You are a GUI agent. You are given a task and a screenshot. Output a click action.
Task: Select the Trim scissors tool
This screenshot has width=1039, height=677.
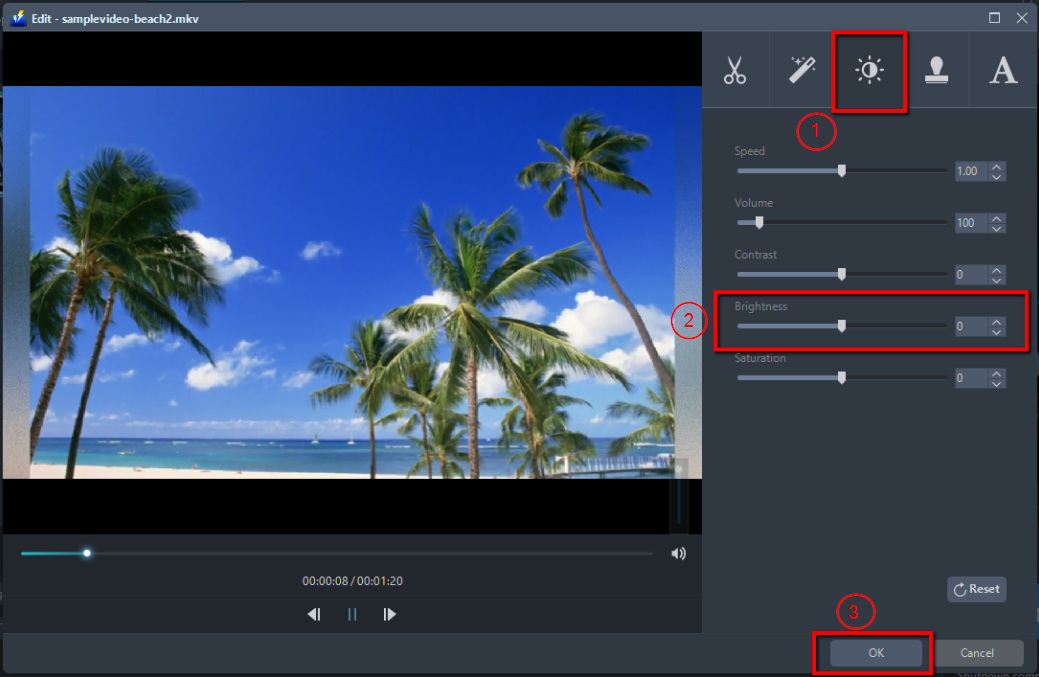735,70
